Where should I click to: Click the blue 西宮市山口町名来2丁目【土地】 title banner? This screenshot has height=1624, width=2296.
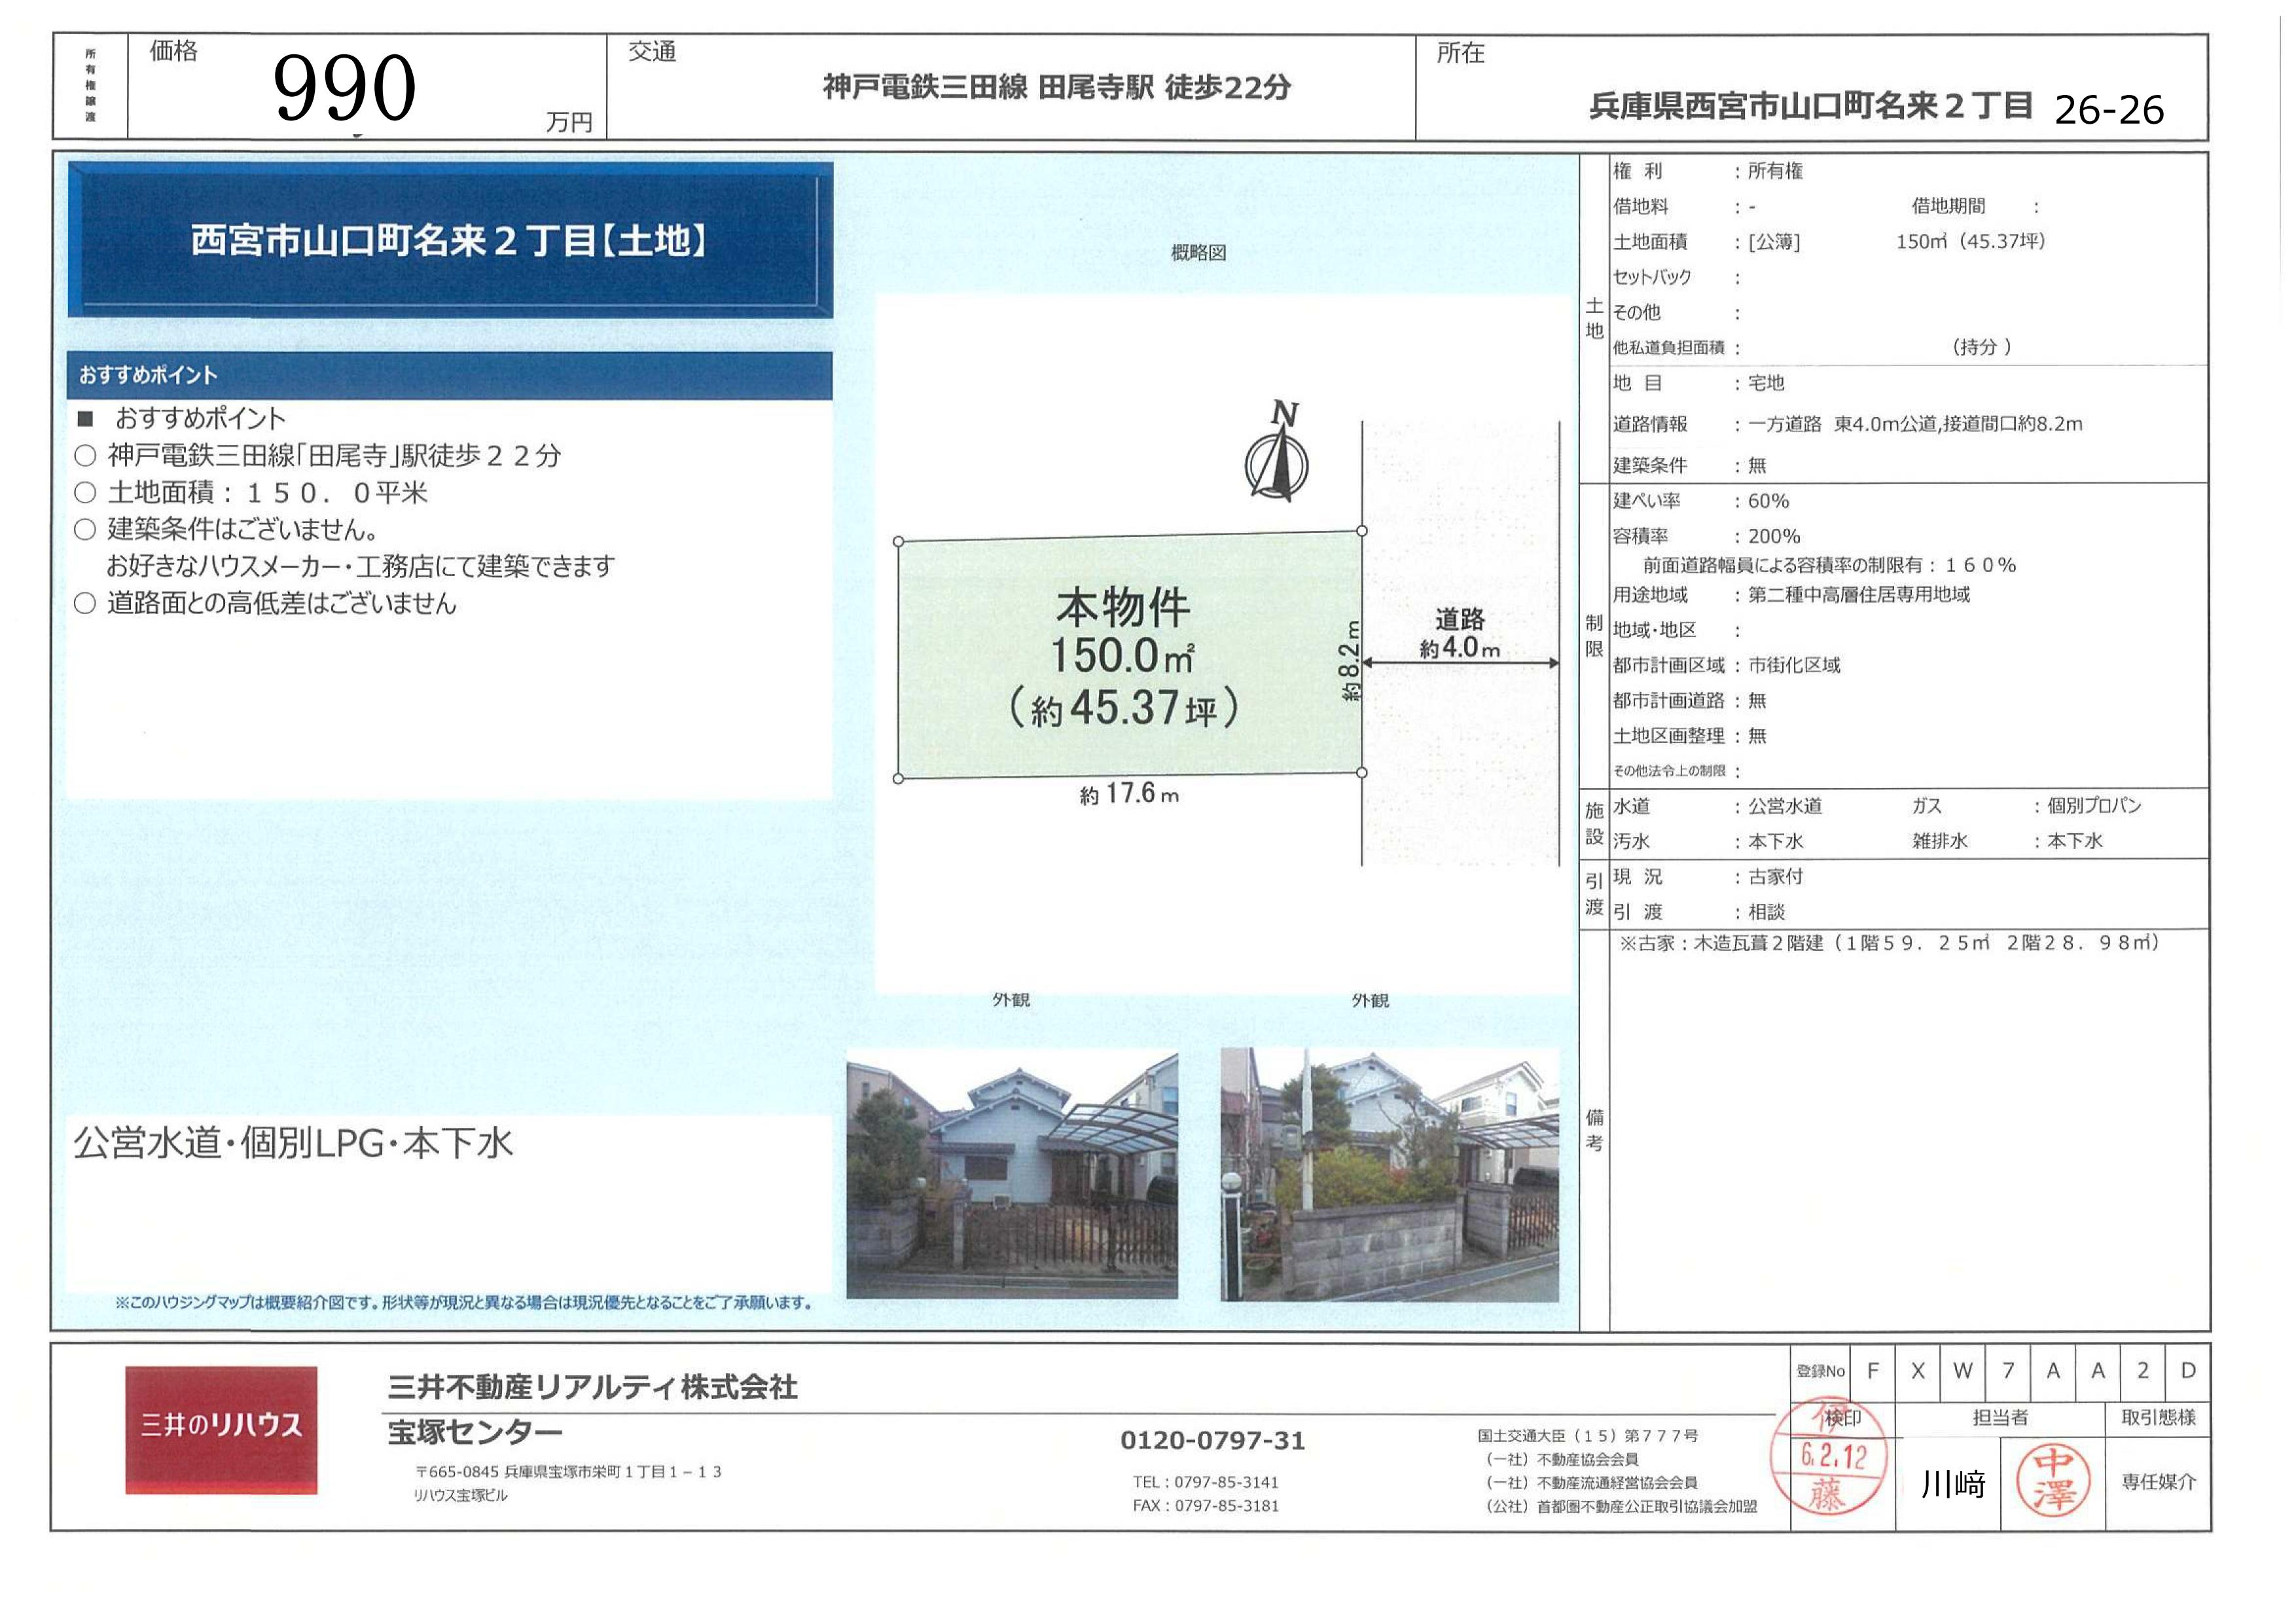click(x=449, y=240)
